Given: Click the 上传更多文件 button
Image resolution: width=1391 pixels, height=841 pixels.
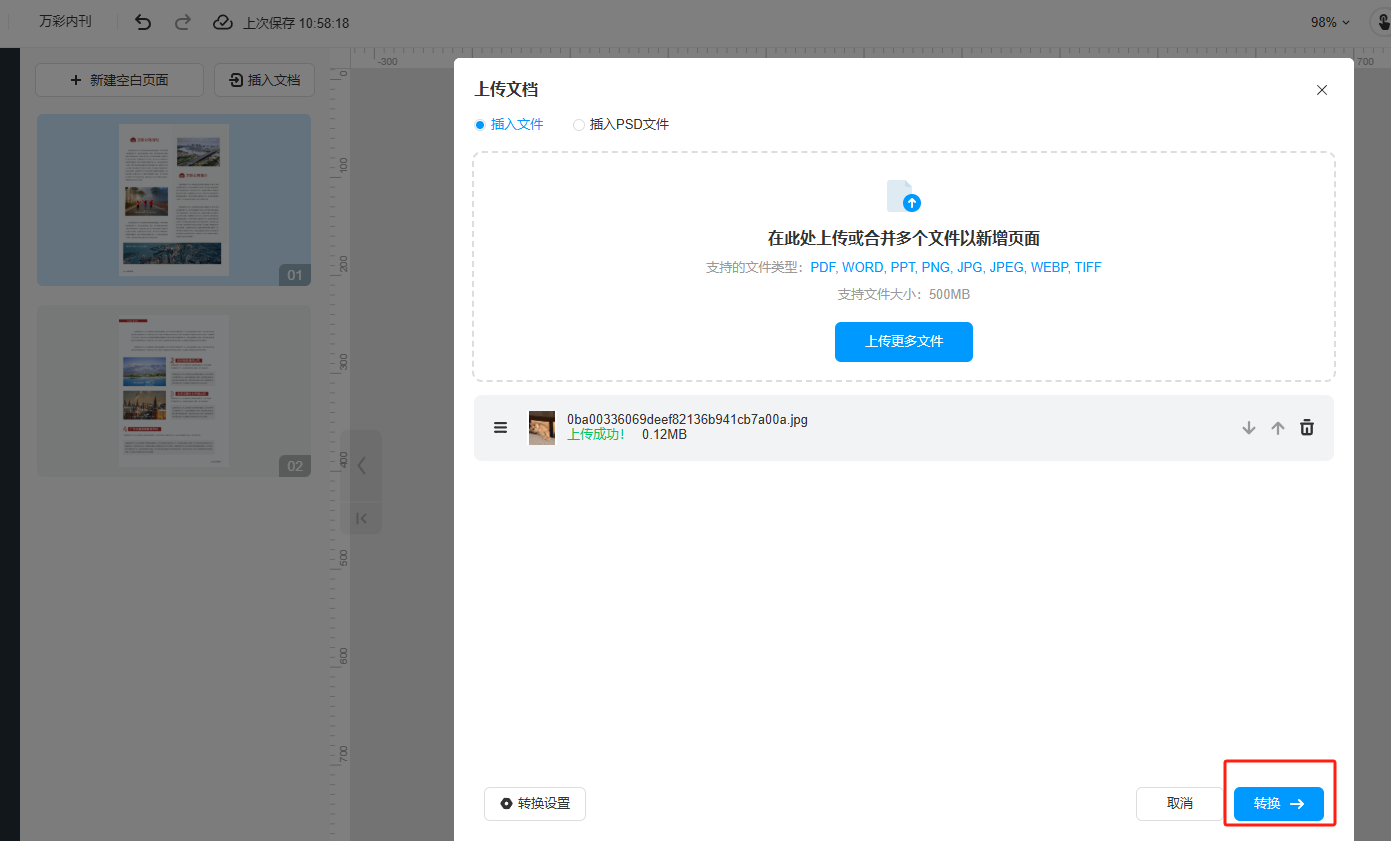Looking at the screenshot, I should (x=903, y=342).
